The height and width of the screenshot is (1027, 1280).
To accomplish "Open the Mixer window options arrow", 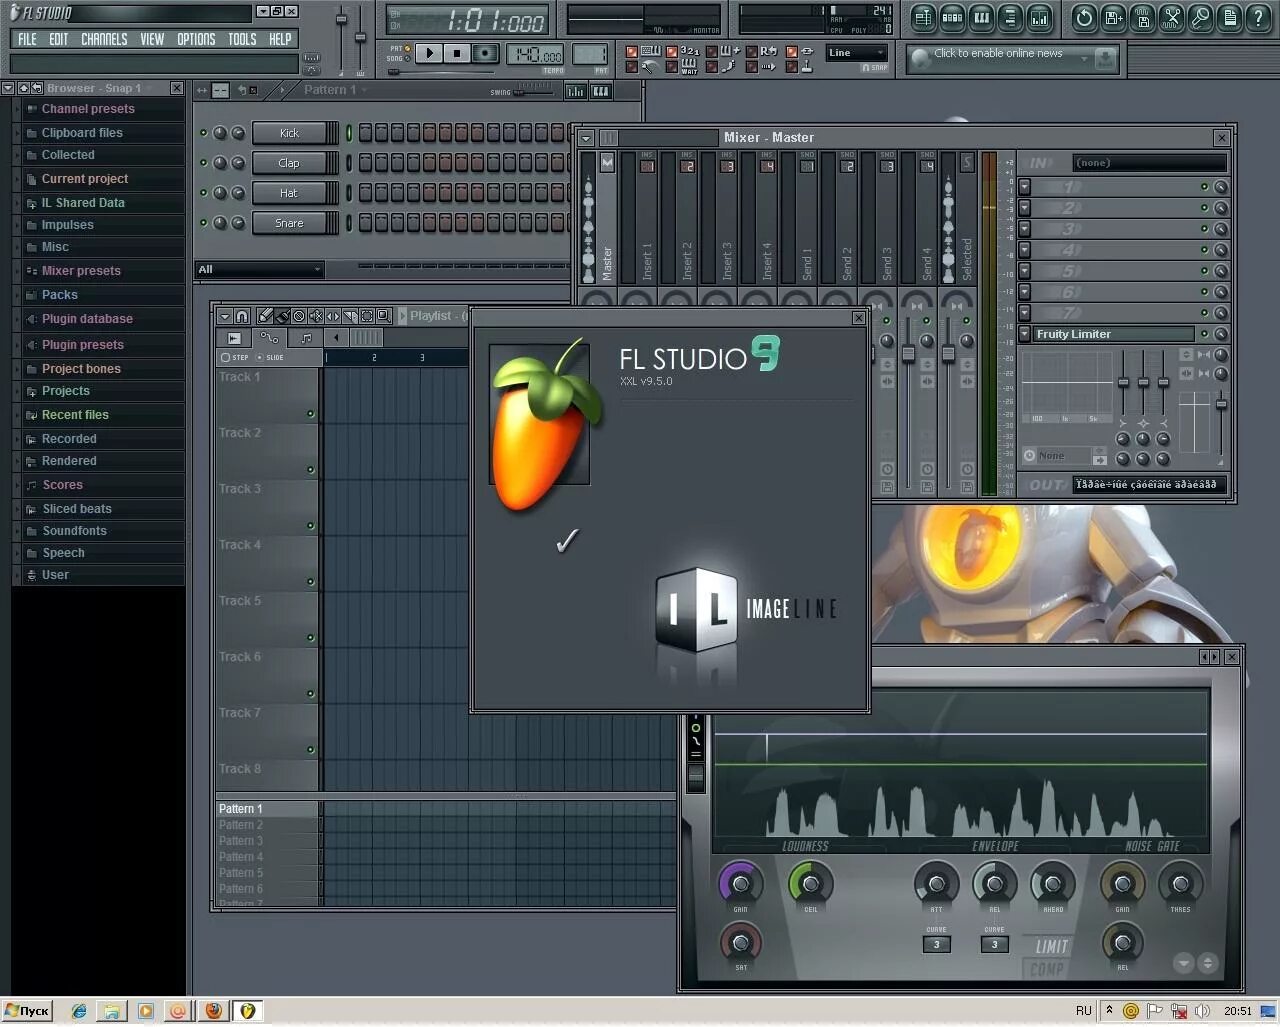I will point(586,138).
